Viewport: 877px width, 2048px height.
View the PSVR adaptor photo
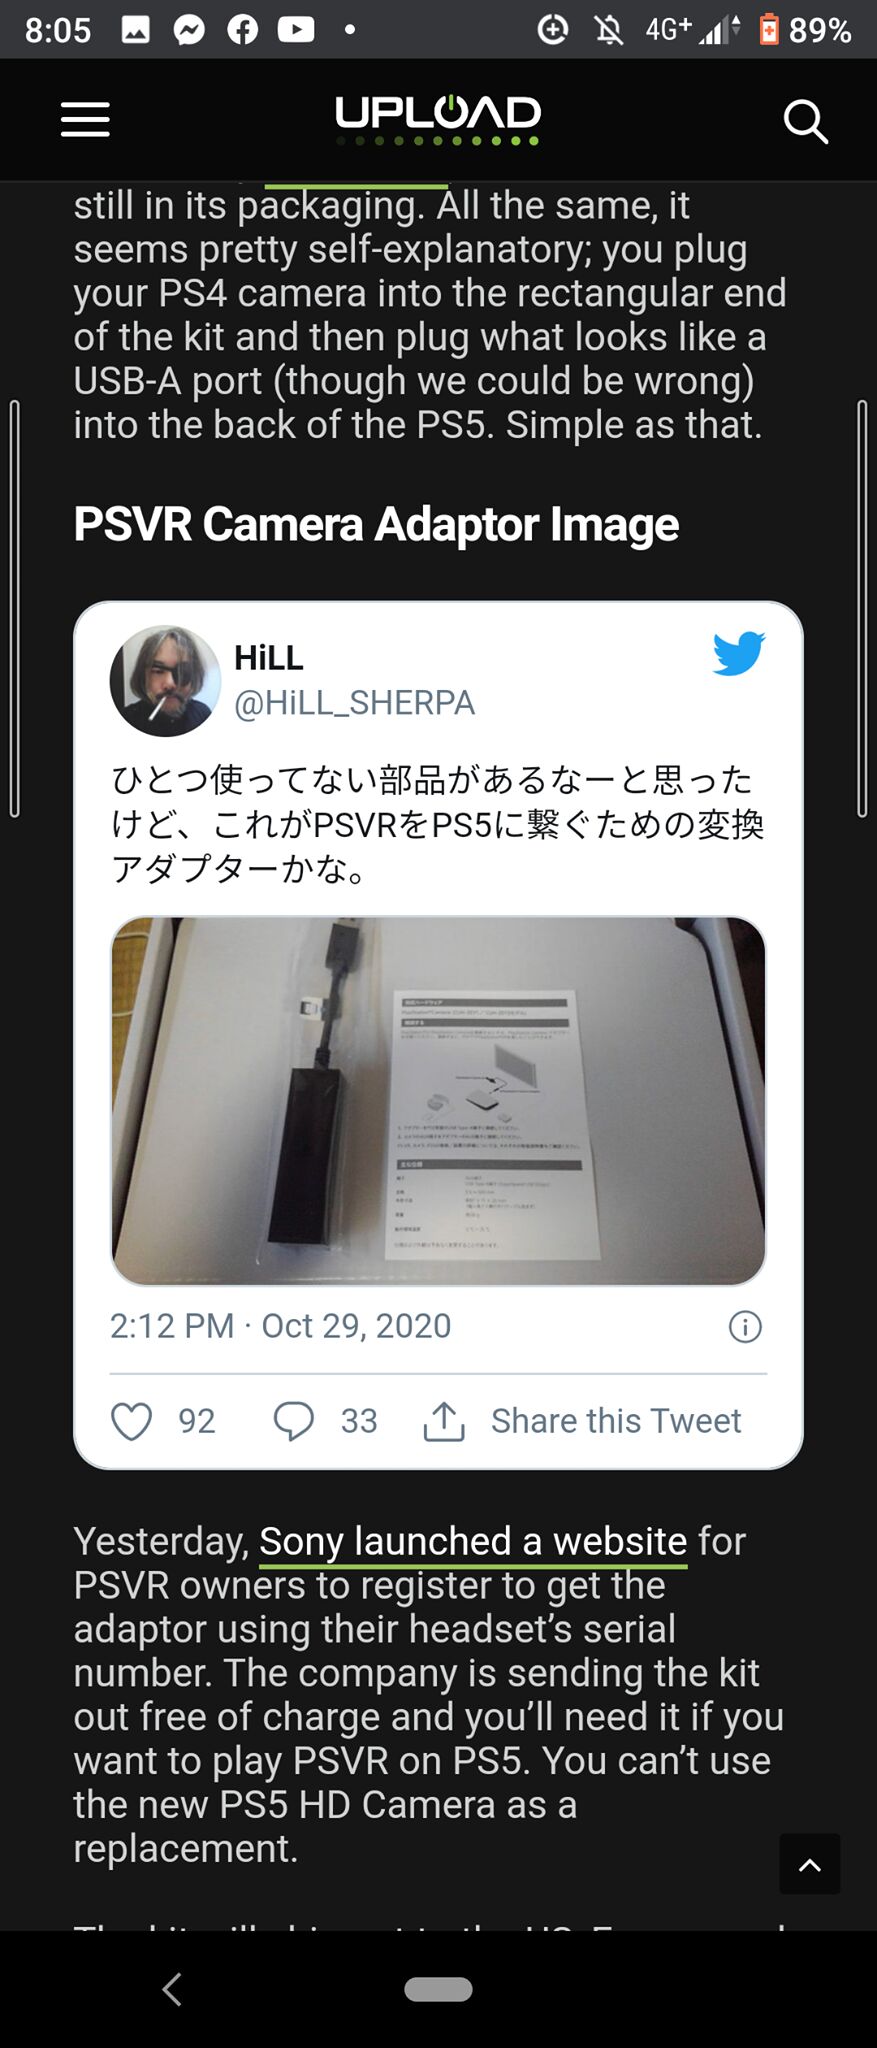coord(438,1100)
